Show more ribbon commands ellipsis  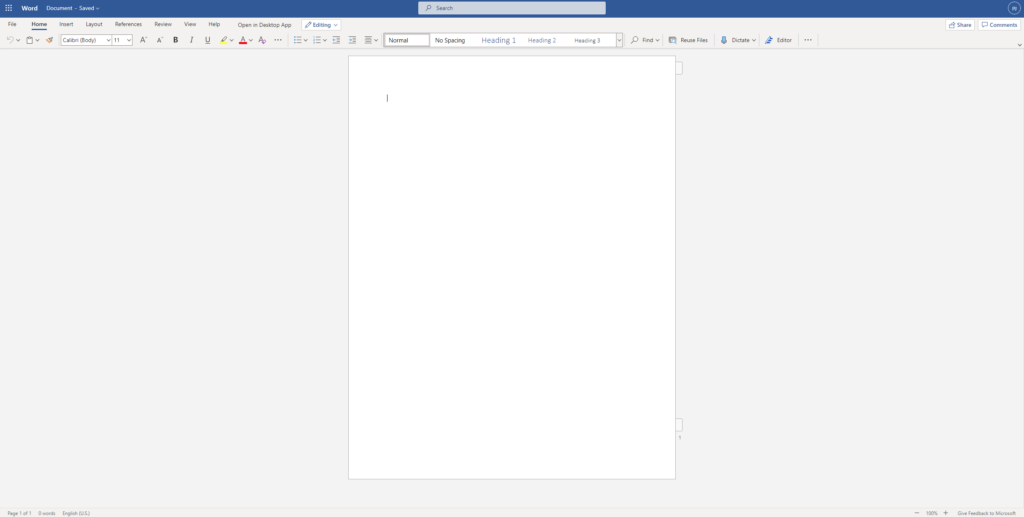point(808,40)
